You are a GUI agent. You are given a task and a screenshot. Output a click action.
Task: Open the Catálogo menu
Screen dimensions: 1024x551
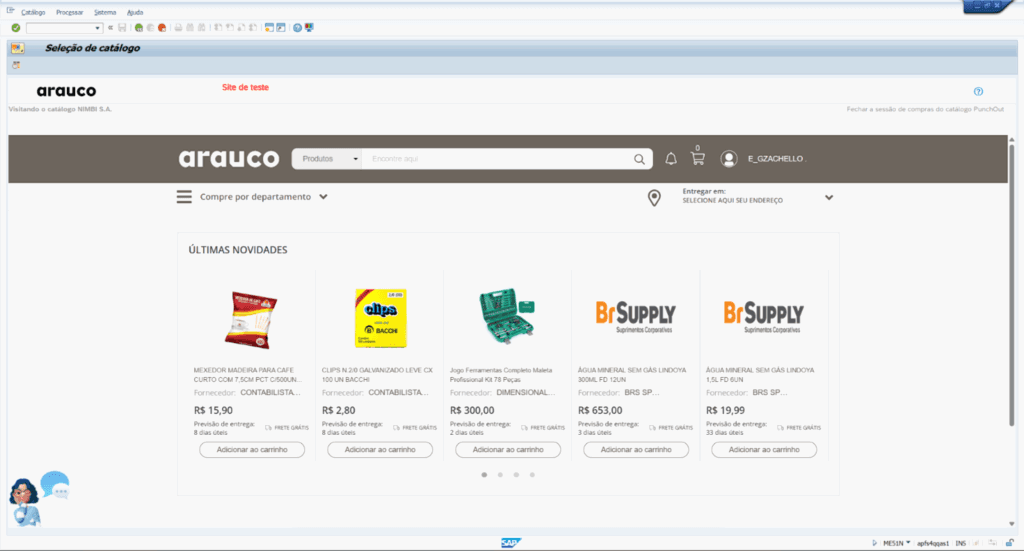33,12
